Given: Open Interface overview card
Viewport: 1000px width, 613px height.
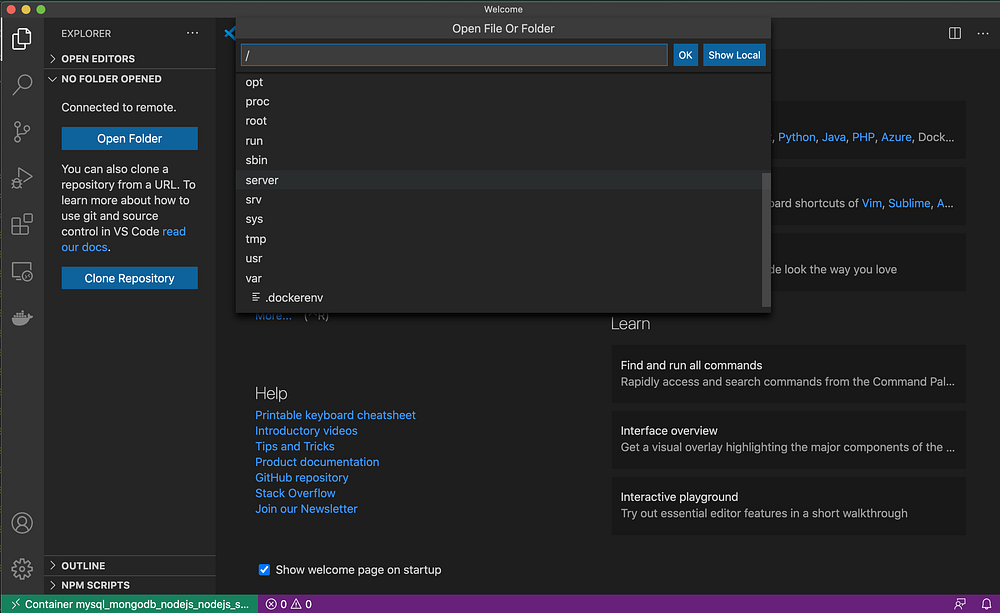Looking at the screenshot, I should pos(788,439).
